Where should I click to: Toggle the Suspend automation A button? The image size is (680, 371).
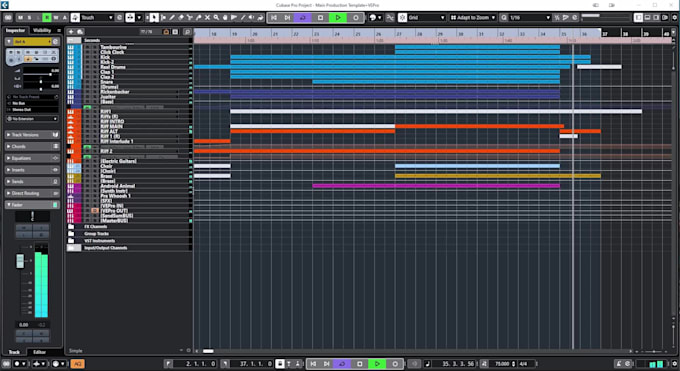click(65, 17)
